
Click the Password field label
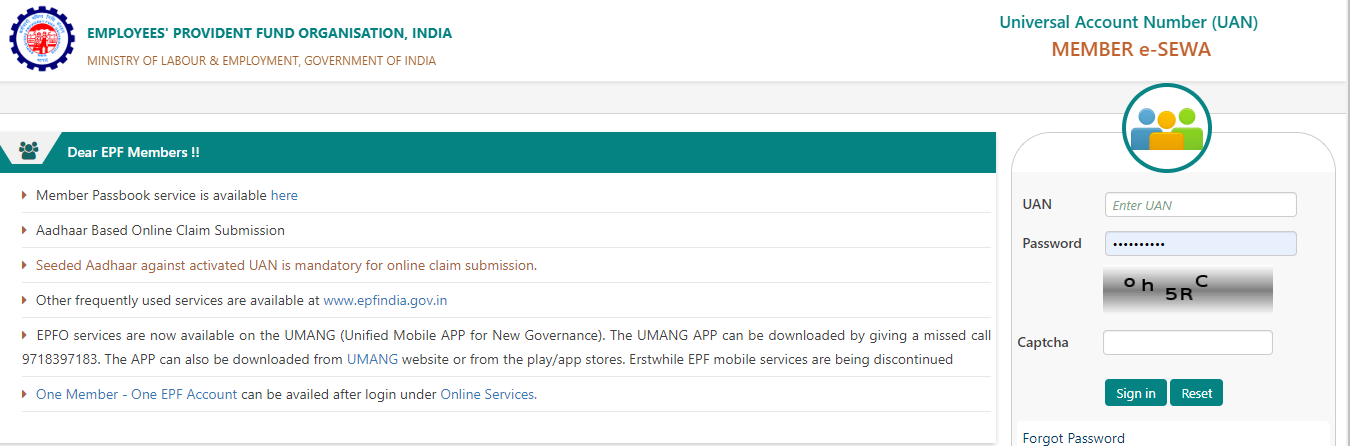(x=1052, y=243)
